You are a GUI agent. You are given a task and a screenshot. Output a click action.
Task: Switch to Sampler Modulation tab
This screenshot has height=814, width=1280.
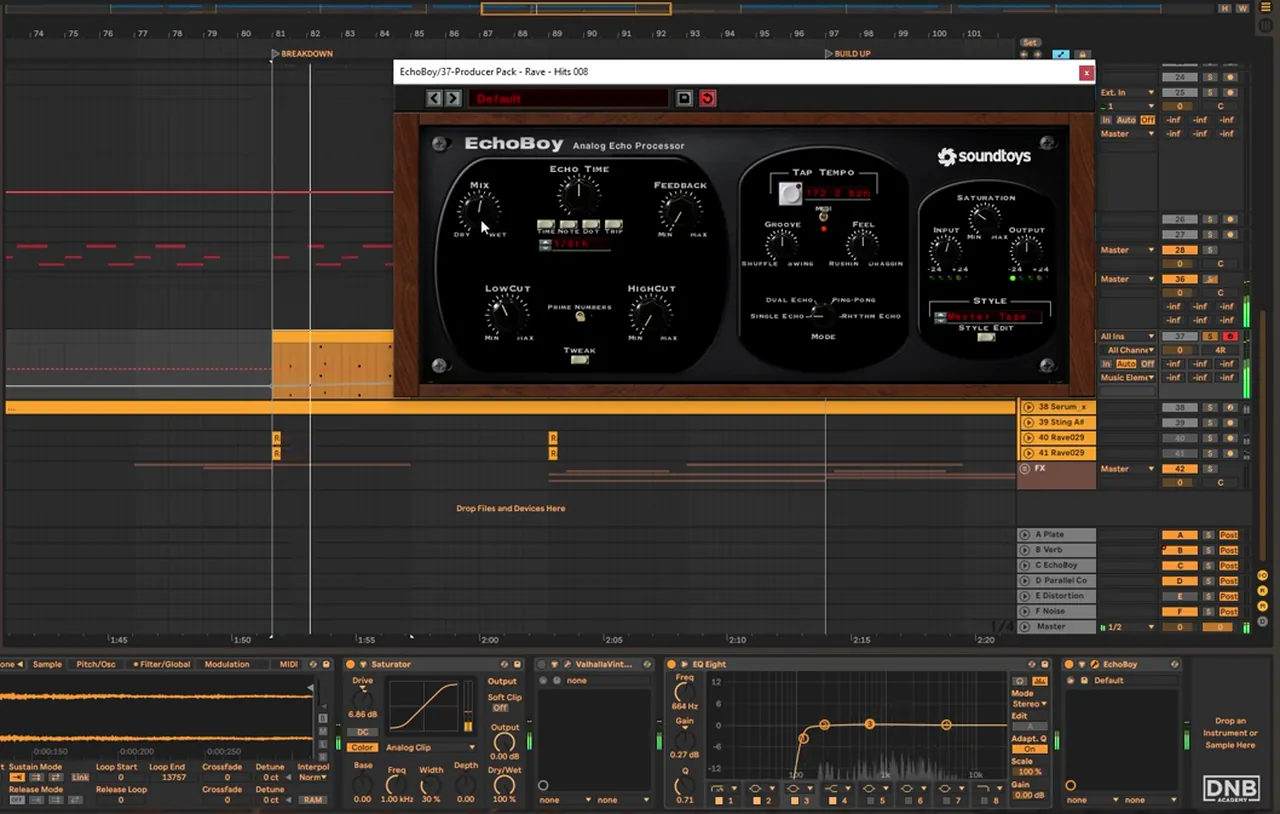227,664
